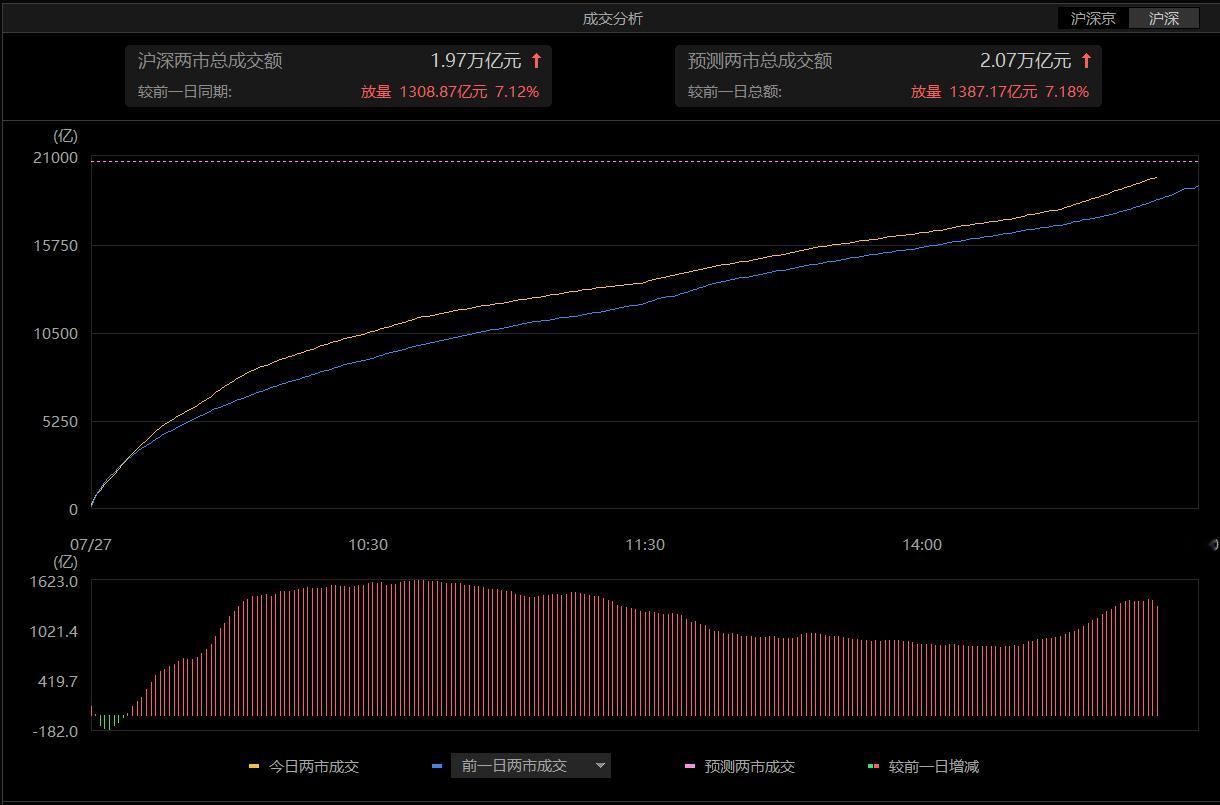Image resolution: width=1220 pixels, height=805 pixels.
Task: Toggle the 预测两市成交 series label
Action: (x=750, y=767)
